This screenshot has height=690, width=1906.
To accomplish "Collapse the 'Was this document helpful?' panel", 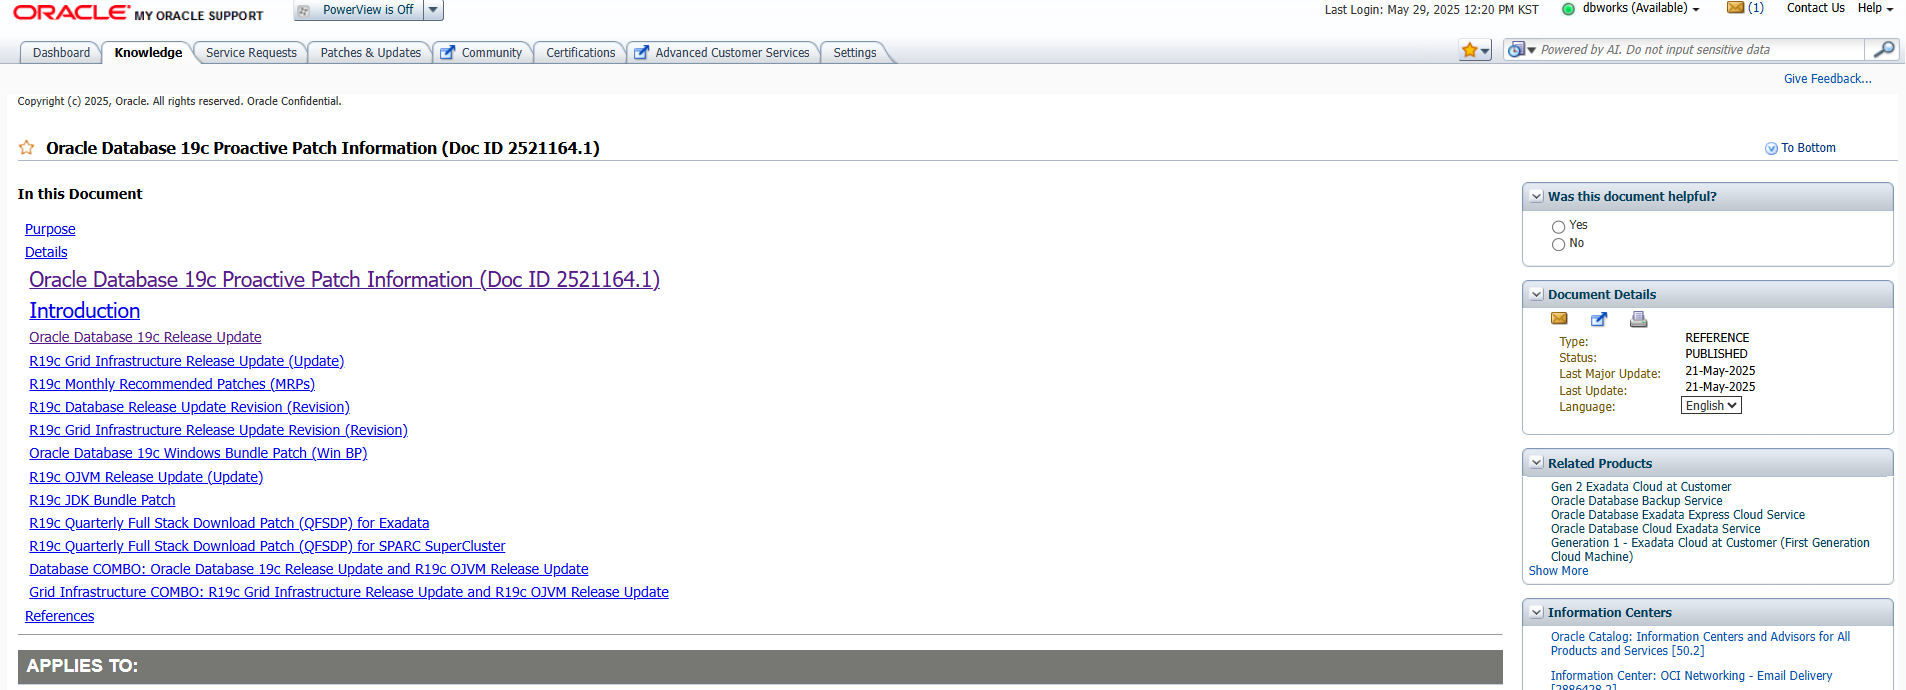I will pos(1537,197).
